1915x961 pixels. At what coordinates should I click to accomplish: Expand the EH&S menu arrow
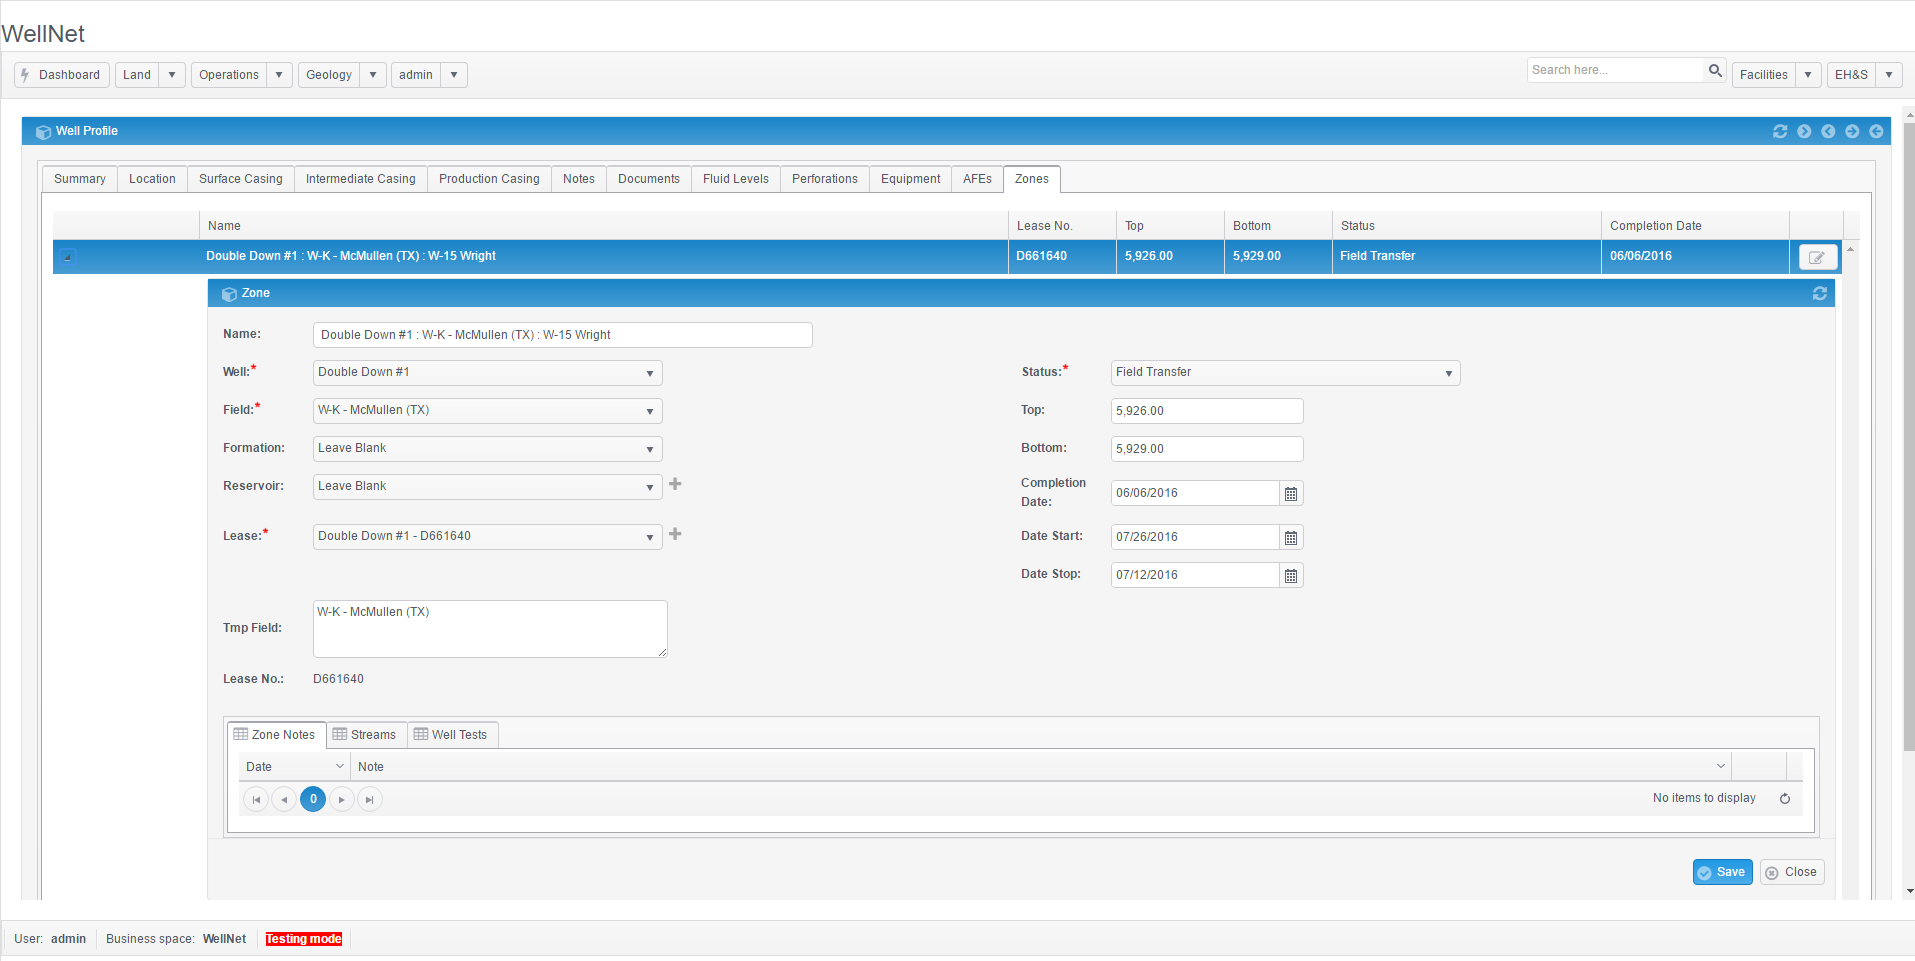pos(1889,75)
